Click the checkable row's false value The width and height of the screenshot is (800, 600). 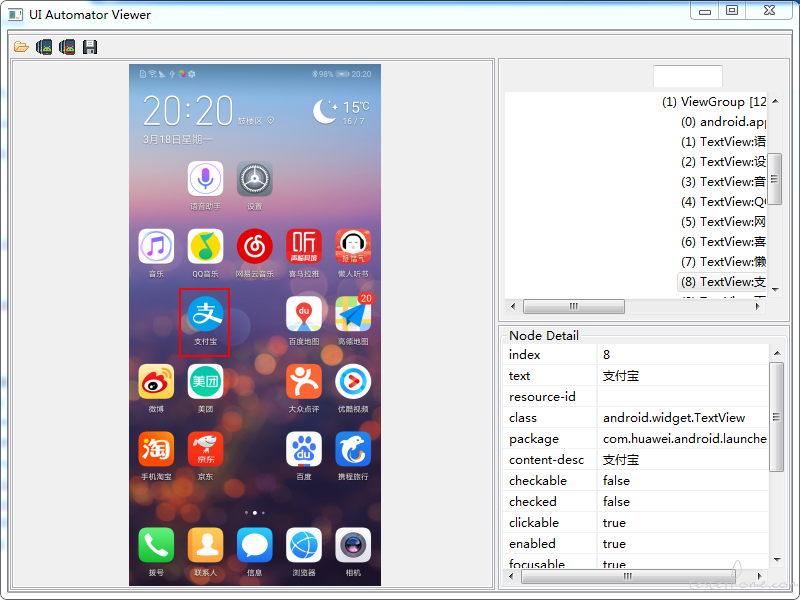pyautogui.click(x=616, y=481)
